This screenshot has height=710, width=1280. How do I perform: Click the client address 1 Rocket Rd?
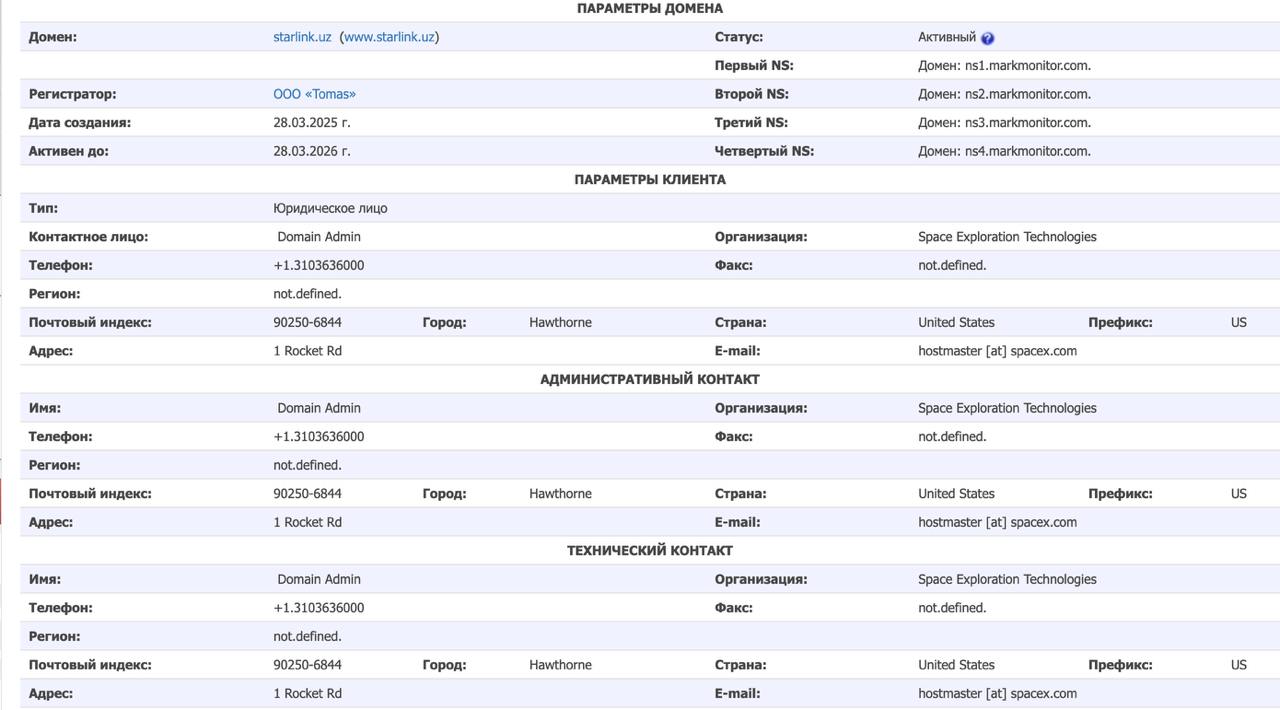click(307, 351)
